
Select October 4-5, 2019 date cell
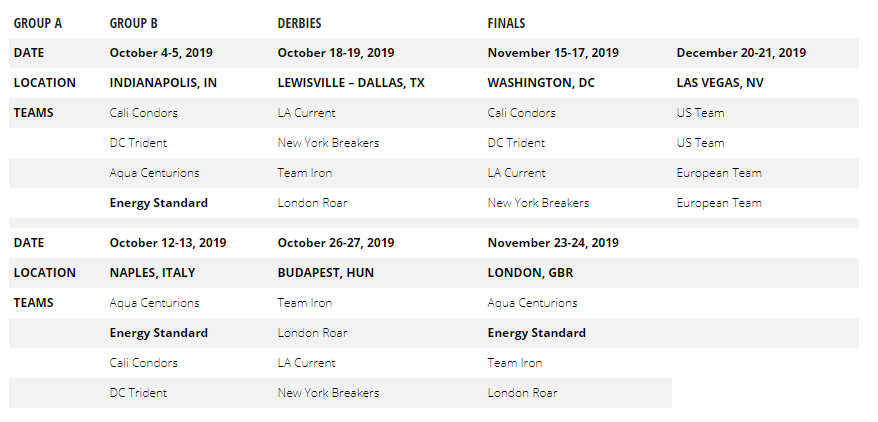pyautogui.click(x=161, y=53)
